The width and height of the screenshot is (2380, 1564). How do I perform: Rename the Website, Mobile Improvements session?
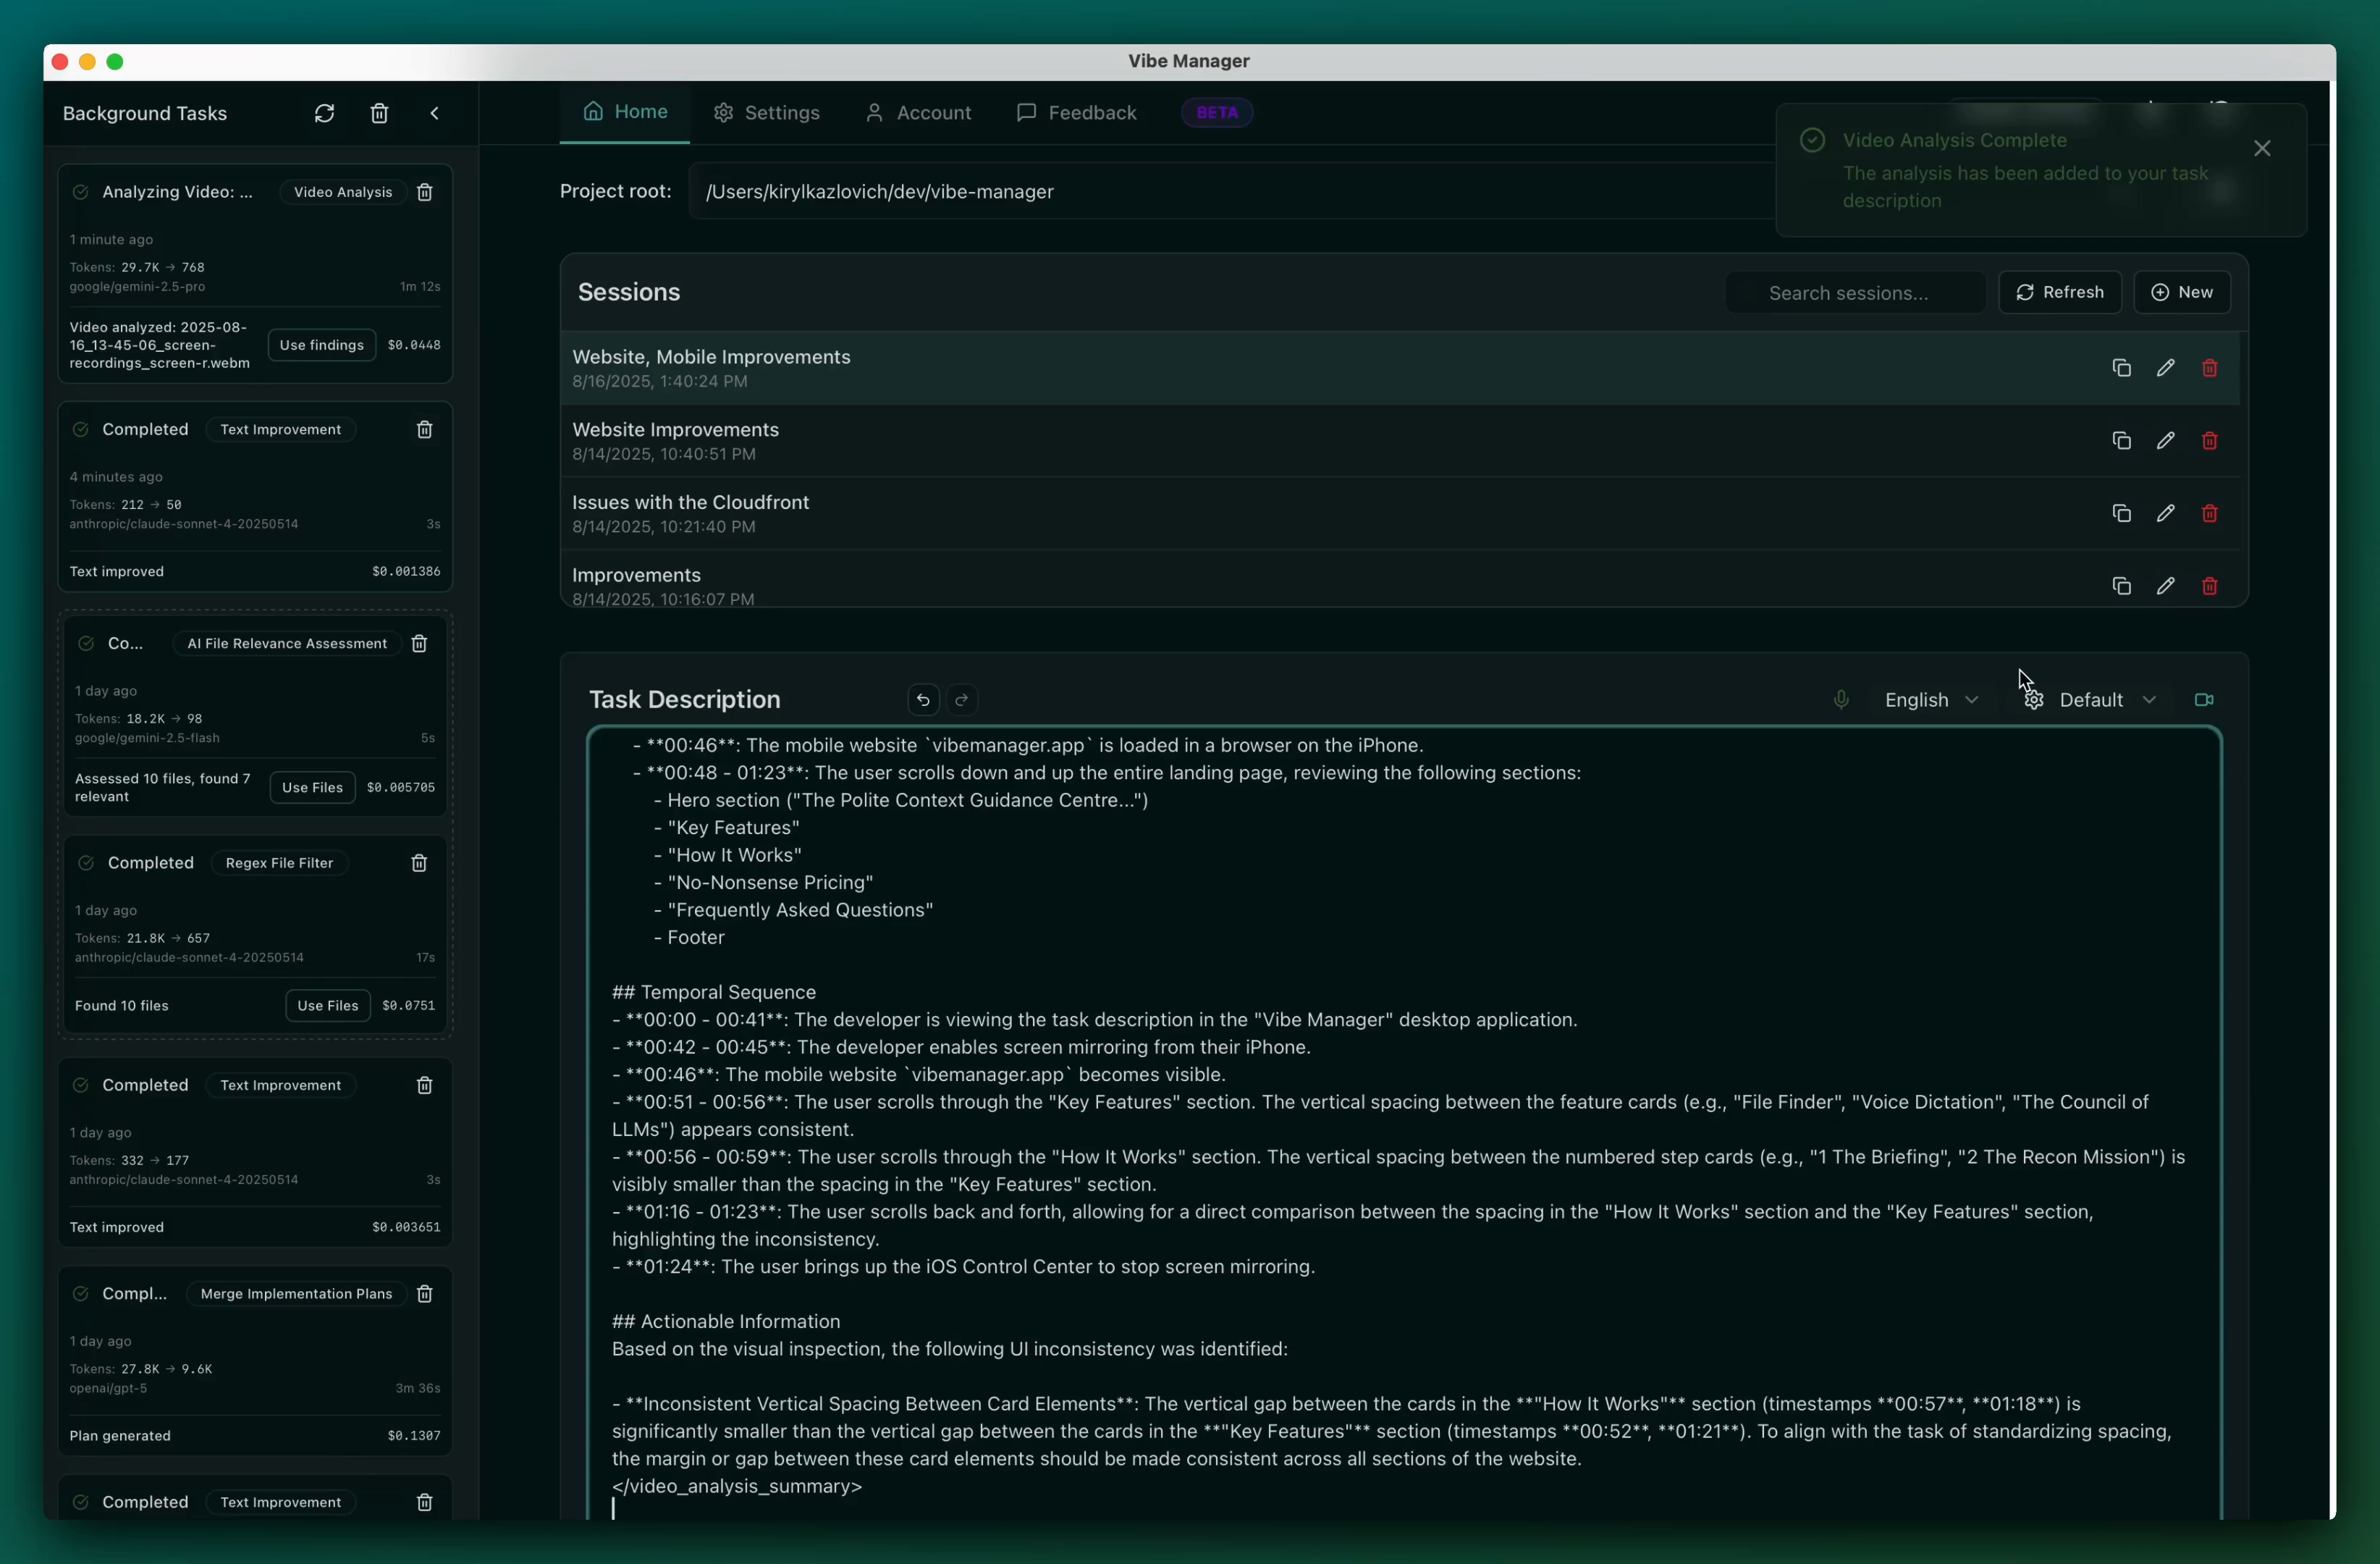tap(2165, 368)
